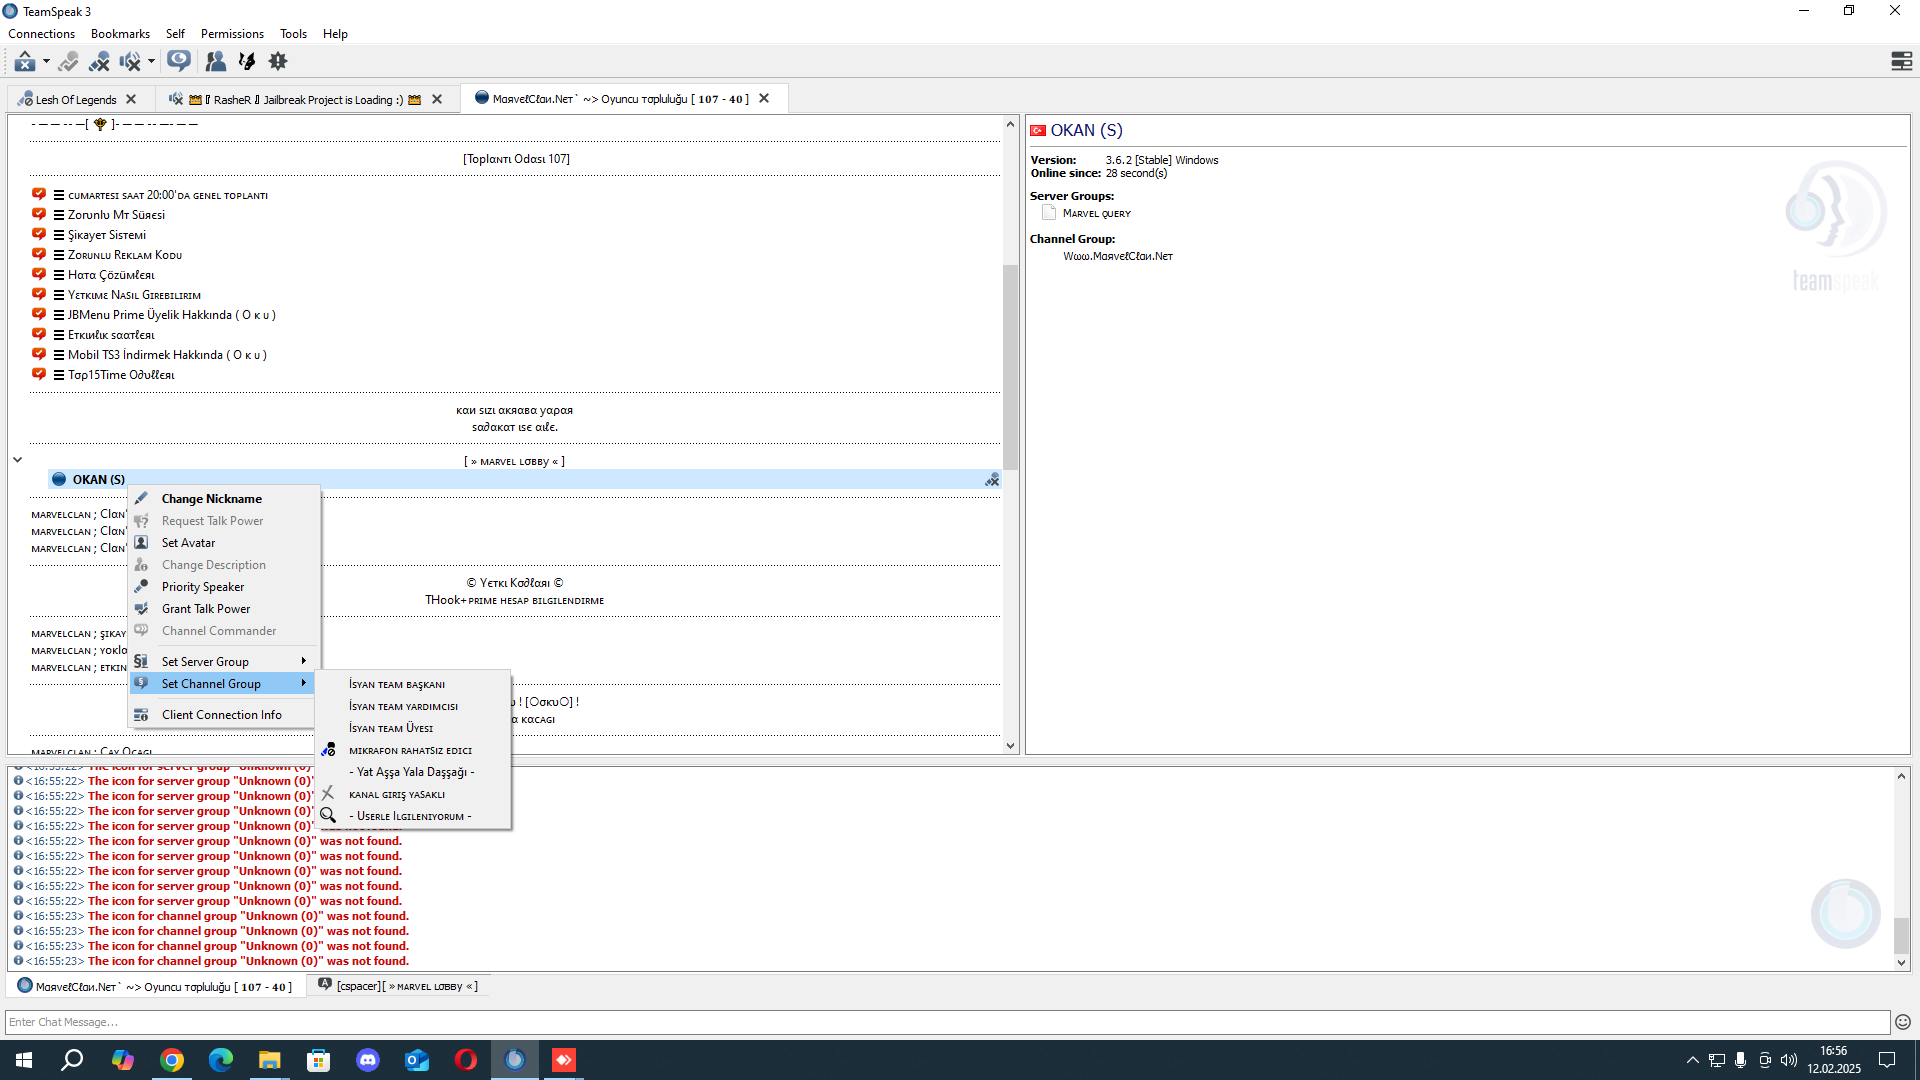This screenshot has width=1920, height=1080.
Task: Toggle the layout view icon at toolbar right
Action: (x=1901, y=62)
